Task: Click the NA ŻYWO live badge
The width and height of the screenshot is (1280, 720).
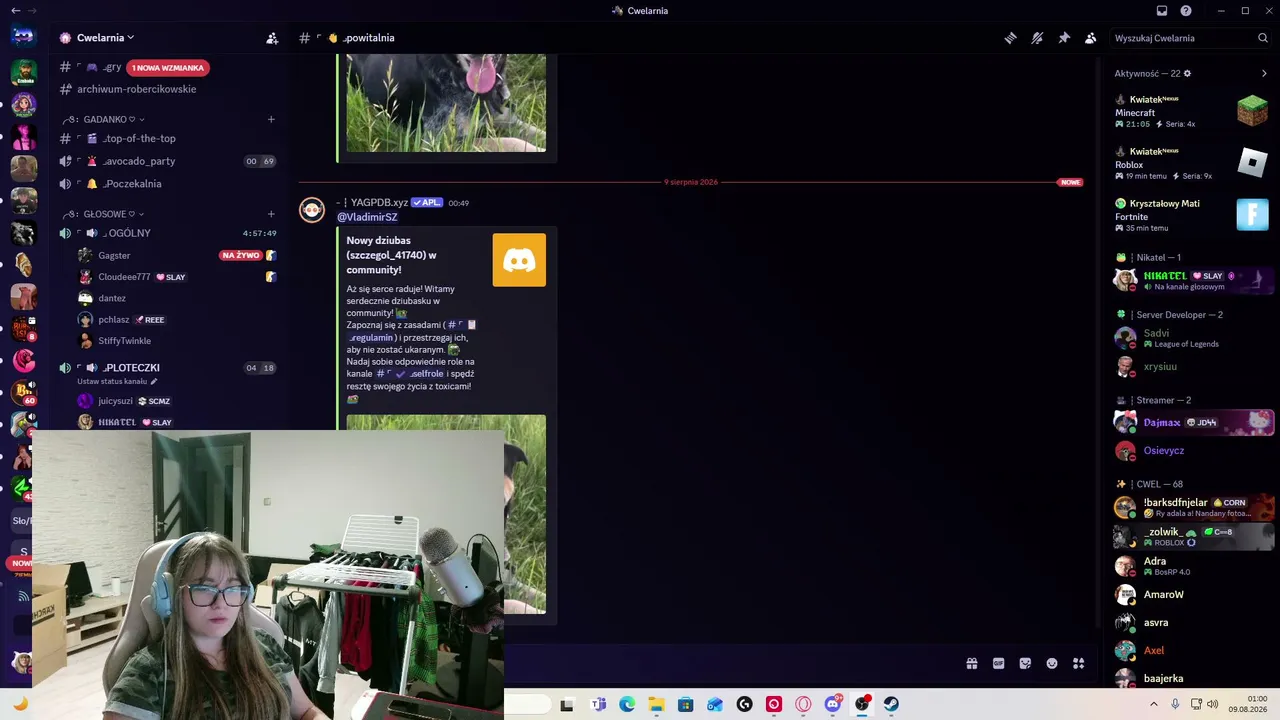Action: (241, 255)
